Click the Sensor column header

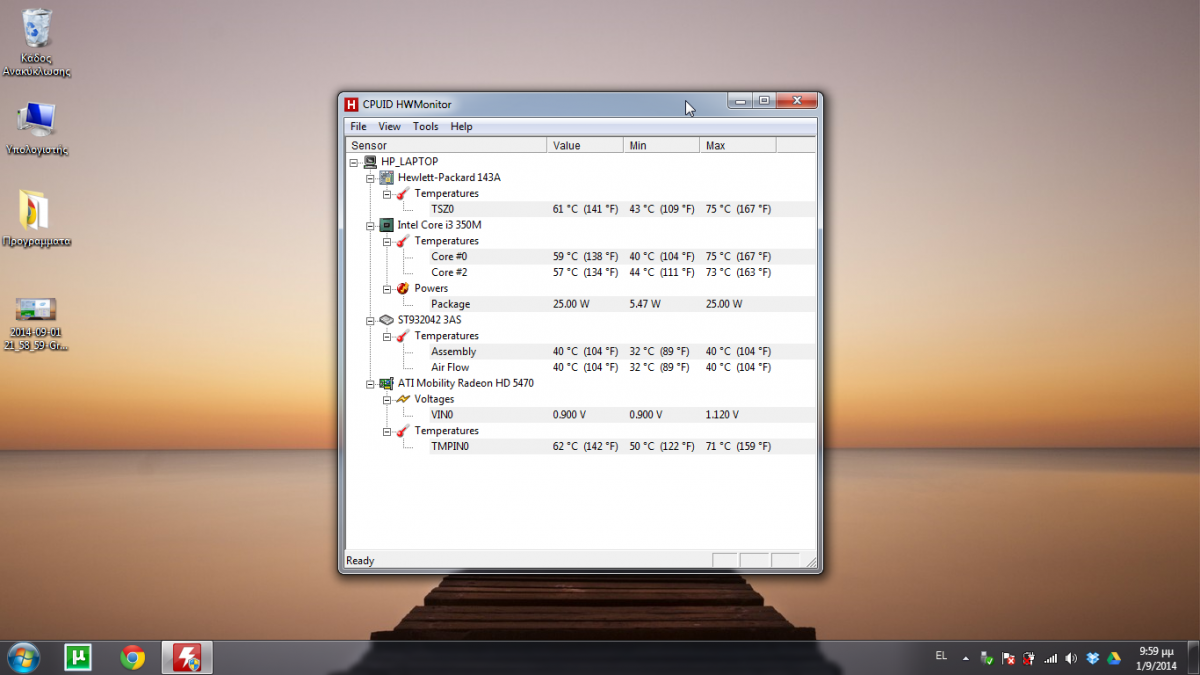pos(447,146)
